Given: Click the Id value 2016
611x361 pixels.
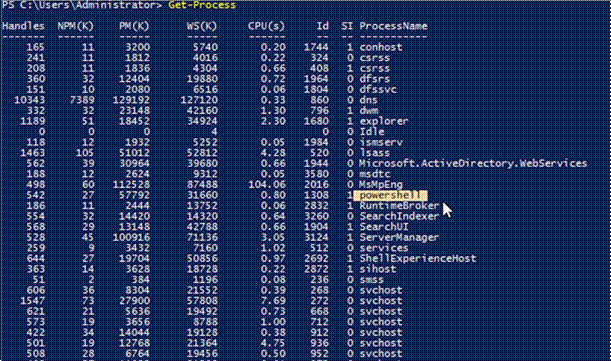Looking at the screenshot, I should click(316, 184).
